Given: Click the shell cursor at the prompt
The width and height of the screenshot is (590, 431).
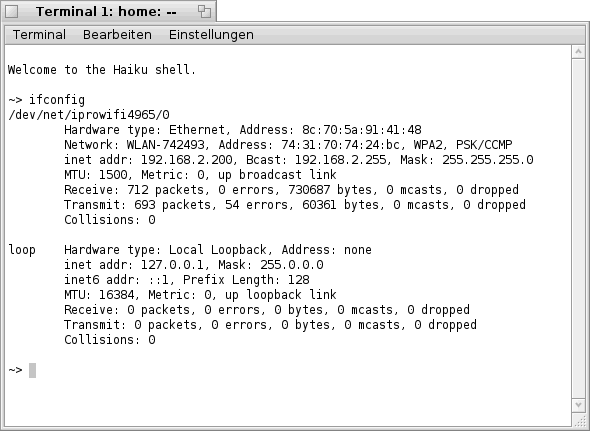Looking at the screenshot, I should 32,370.
